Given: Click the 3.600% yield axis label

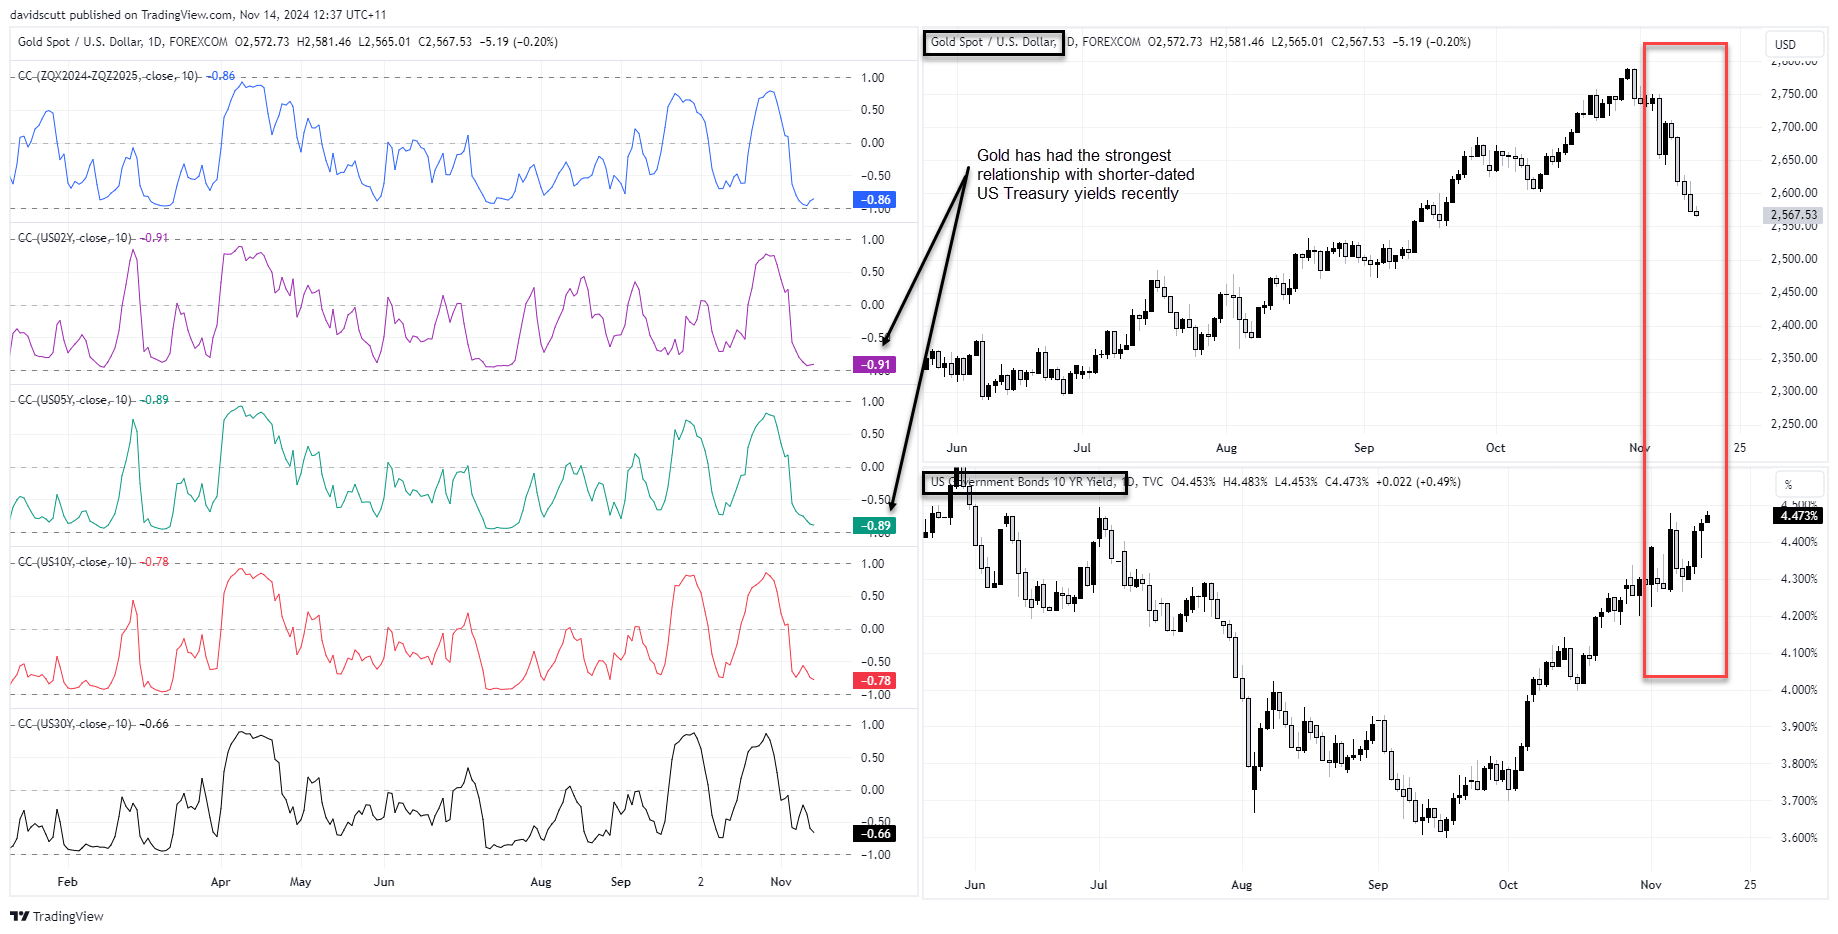Looking at the screenshot, I should pyautogui.click(x=1799, y=838).
